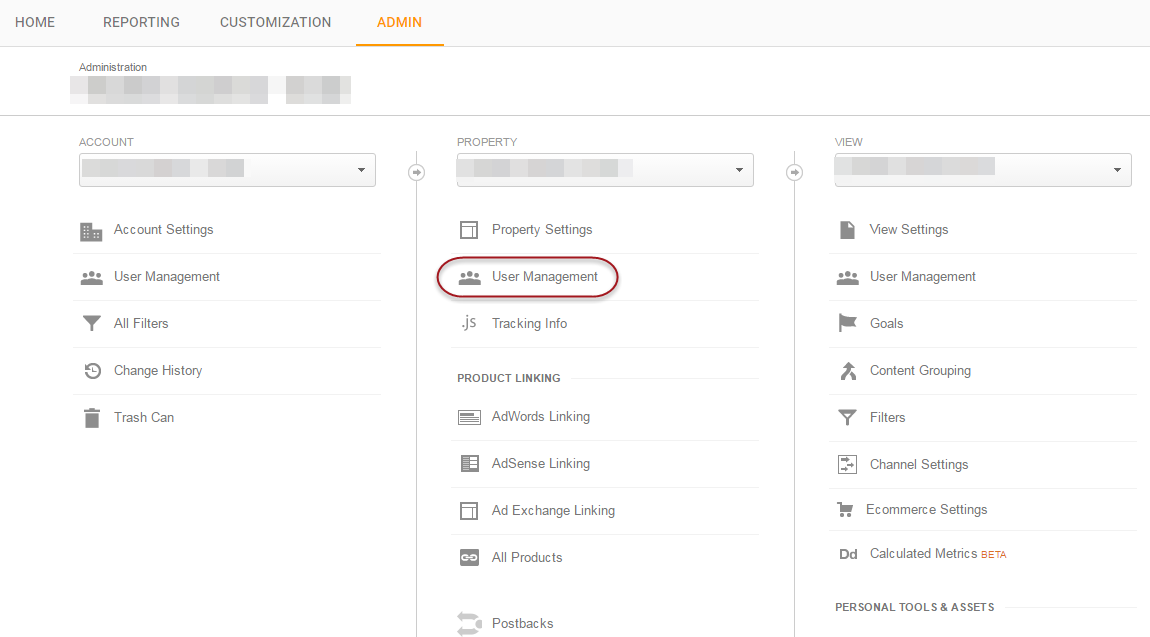Open the Account selector dropdown
Image resolution: width=1150 pixels, height=637 pixels.
tap(227, 170)
